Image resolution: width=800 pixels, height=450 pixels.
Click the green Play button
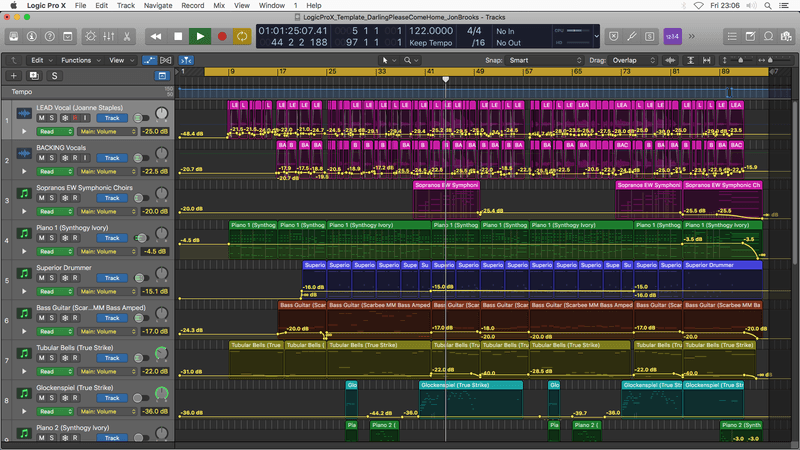pos(200,36)
